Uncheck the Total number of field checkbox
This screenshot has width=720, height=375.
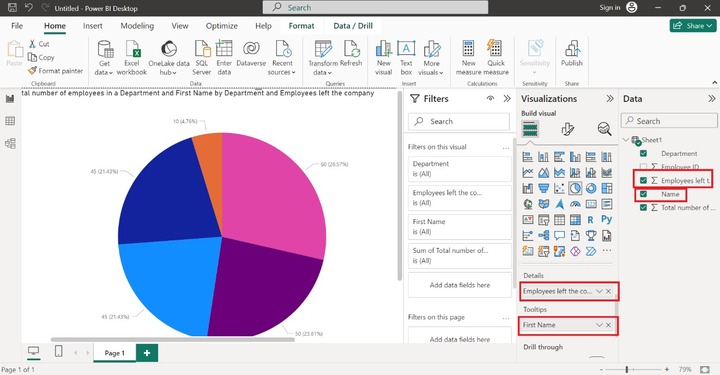click(x=643, y=207)
